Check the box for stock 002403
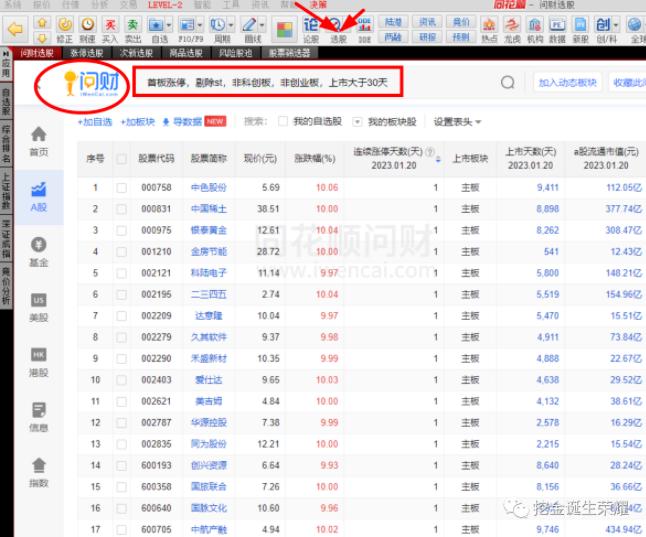The image size is (646, 537). click(122, 380)
